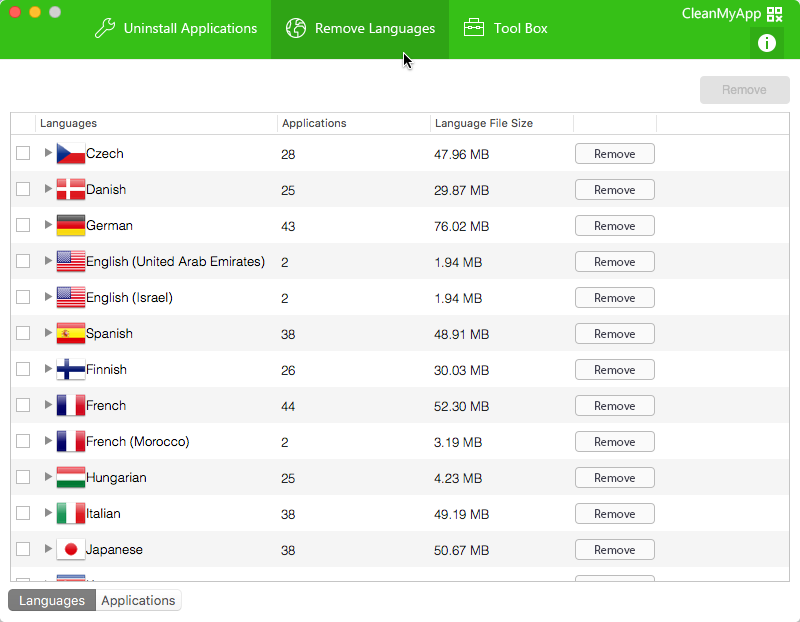This screenshot has width=800, height=622.
Task: Click the wrench icon for Uninstall Applications
Action: coord(105,28)
